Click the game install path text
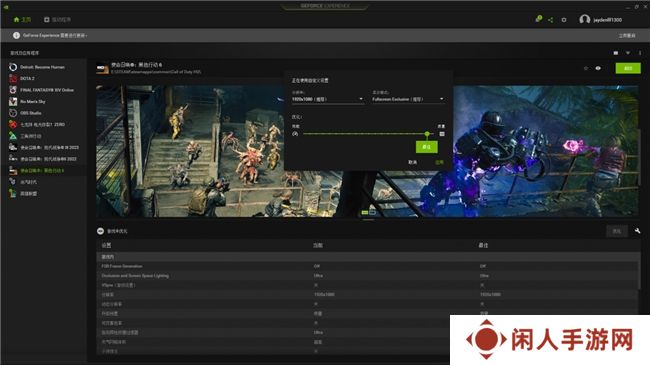 [156, 72]
